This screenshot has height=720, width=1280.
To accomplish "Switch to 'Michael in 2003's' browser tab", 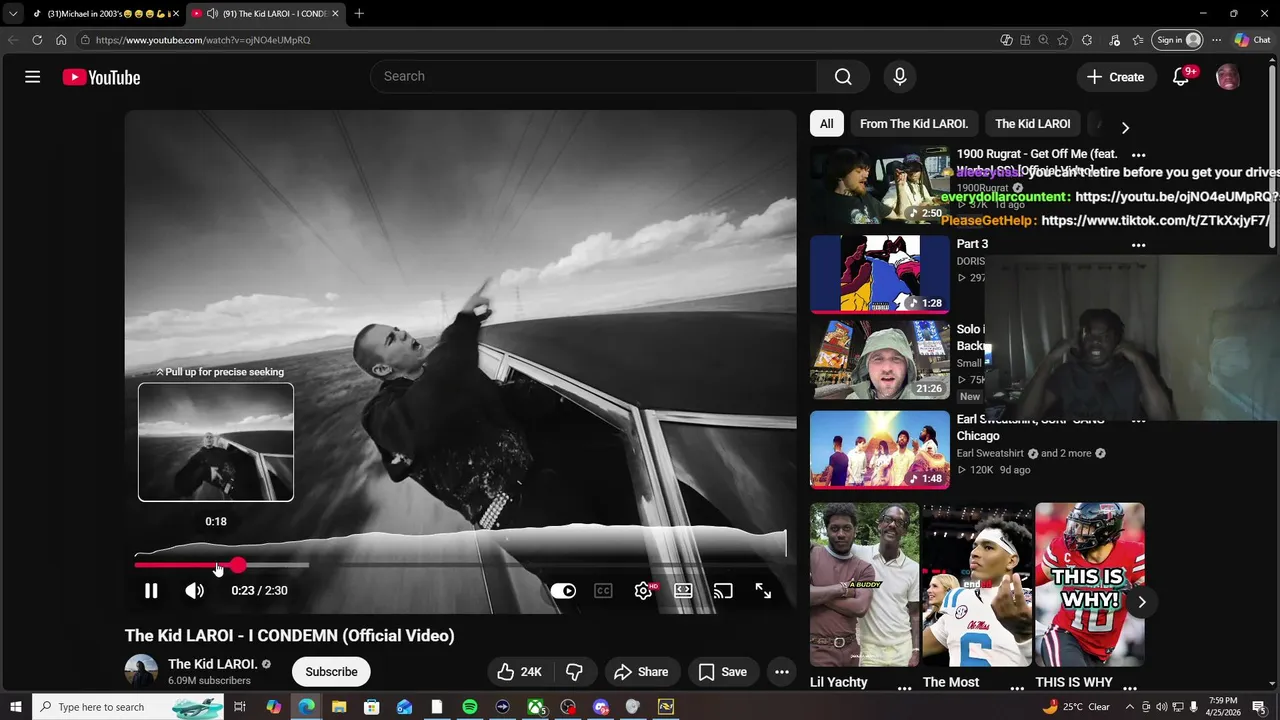I will coord(104,13).
